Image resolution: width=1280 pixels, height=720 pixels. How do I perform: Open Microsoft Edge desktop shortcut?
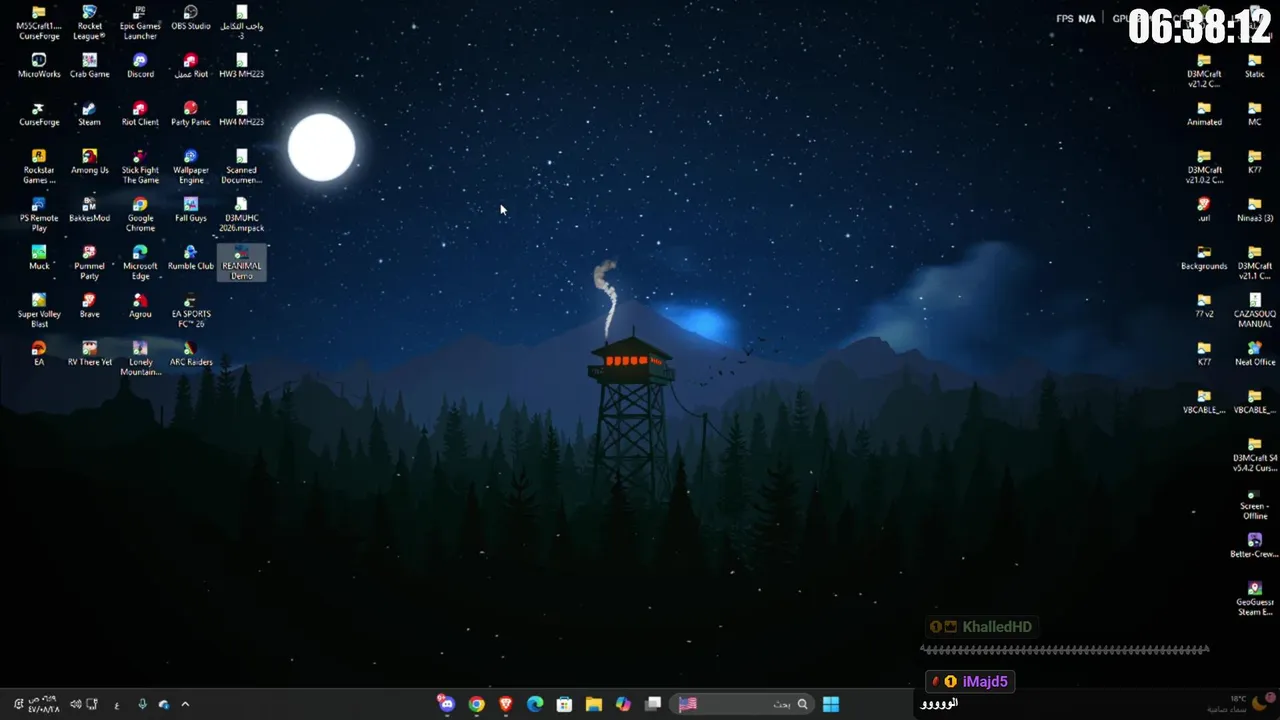(x=140, y=262)
